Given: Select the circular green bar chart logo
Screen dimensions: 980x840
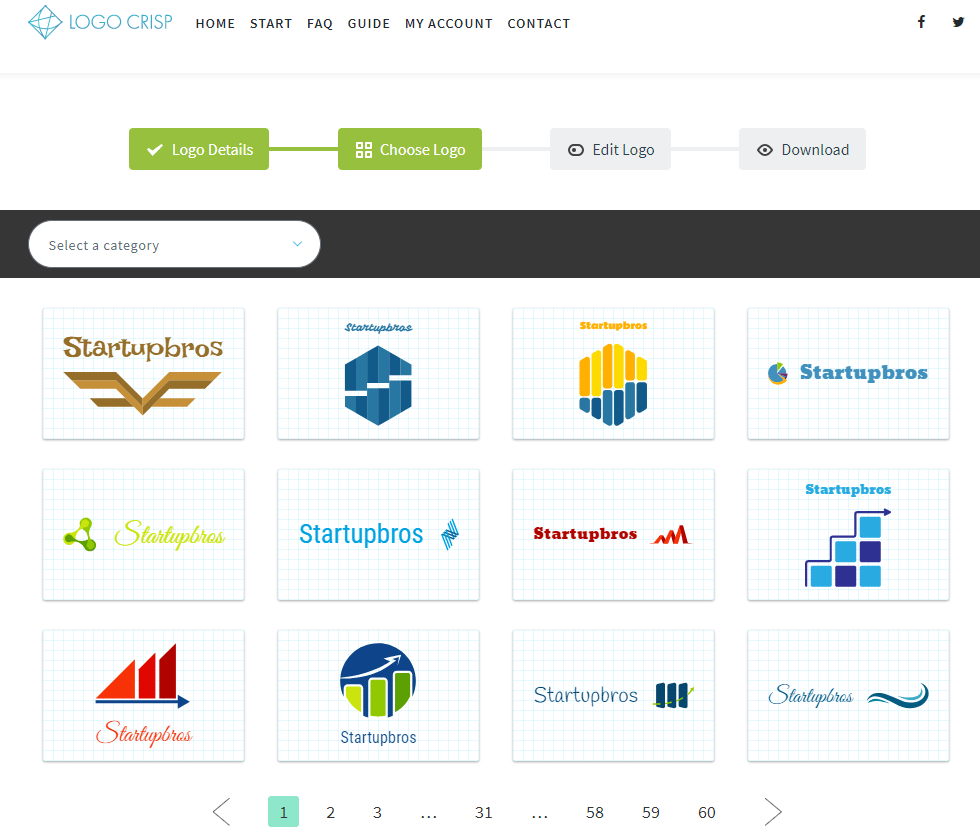Looking at the screenshot, I should [x=378, y=696].
